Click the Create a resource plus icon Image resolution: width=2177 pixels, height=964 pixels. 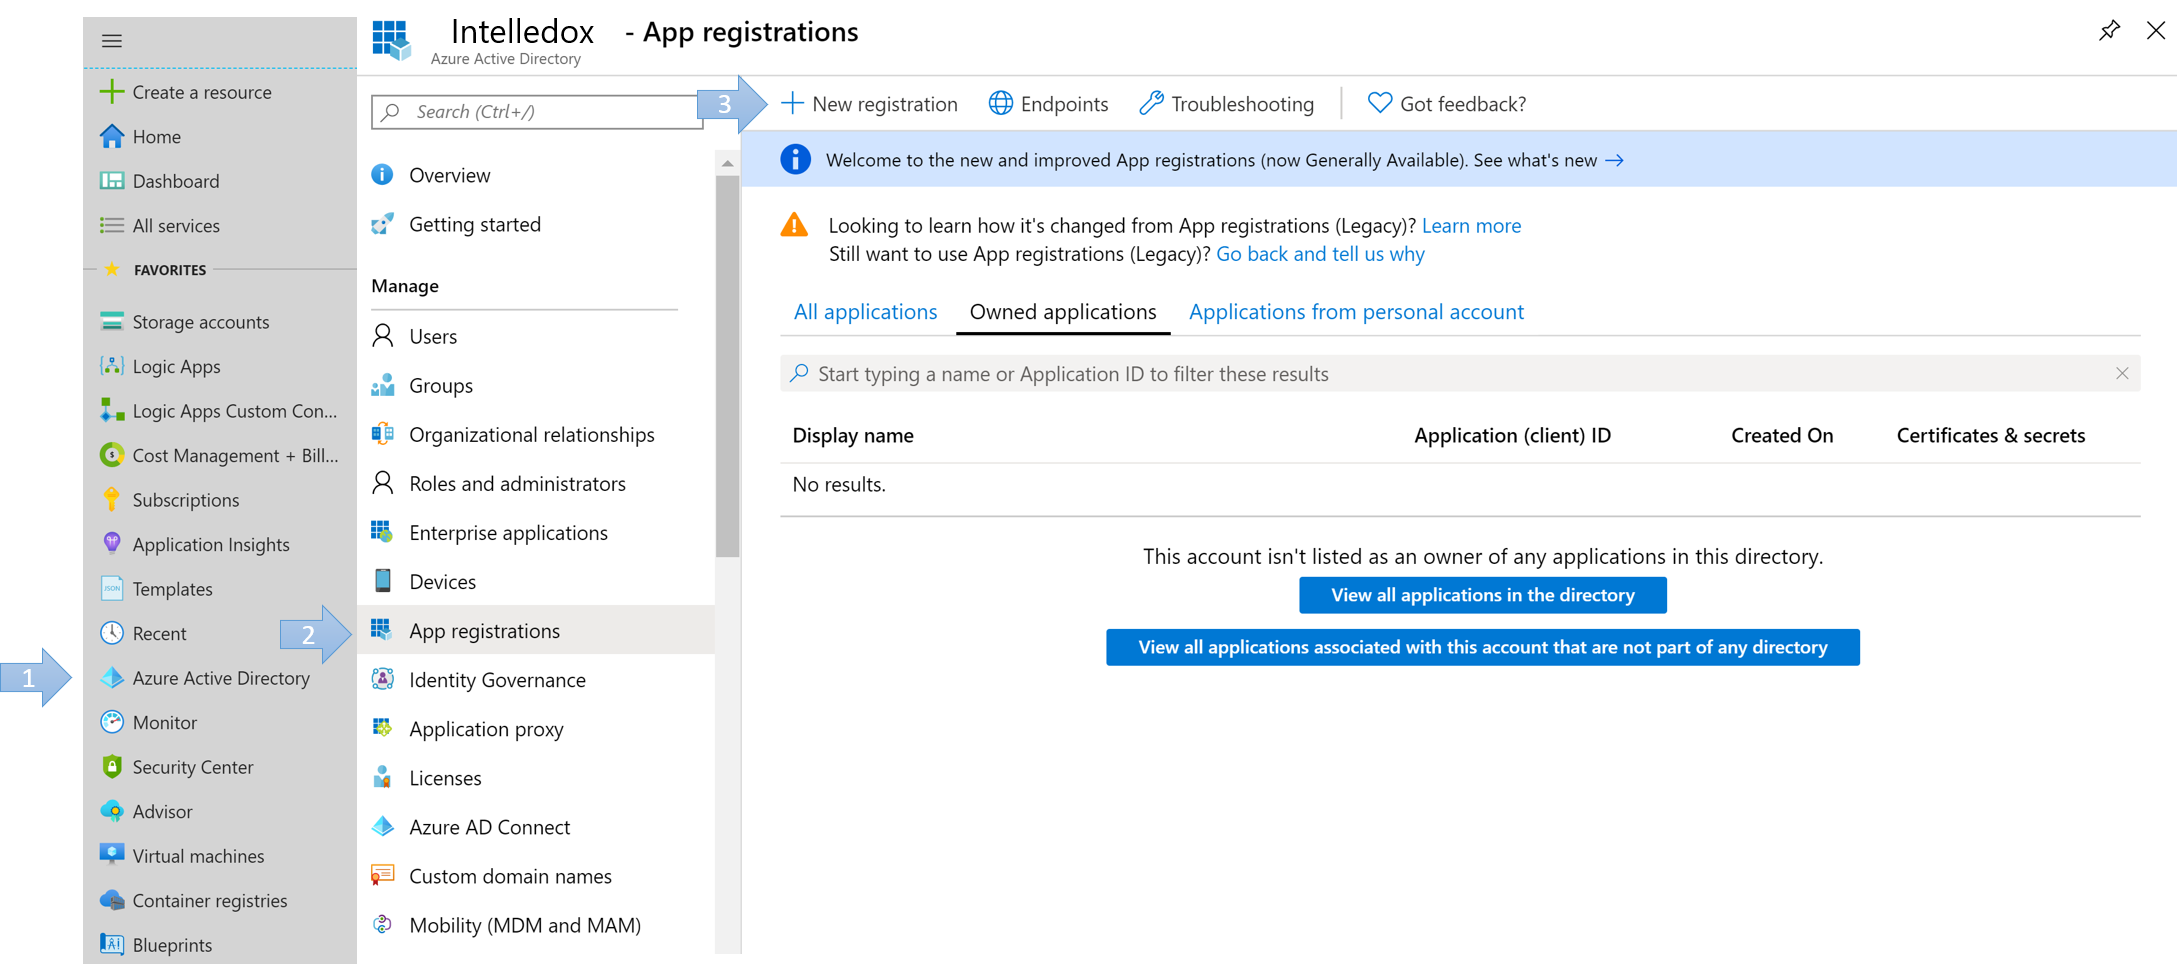pos(112,92)
